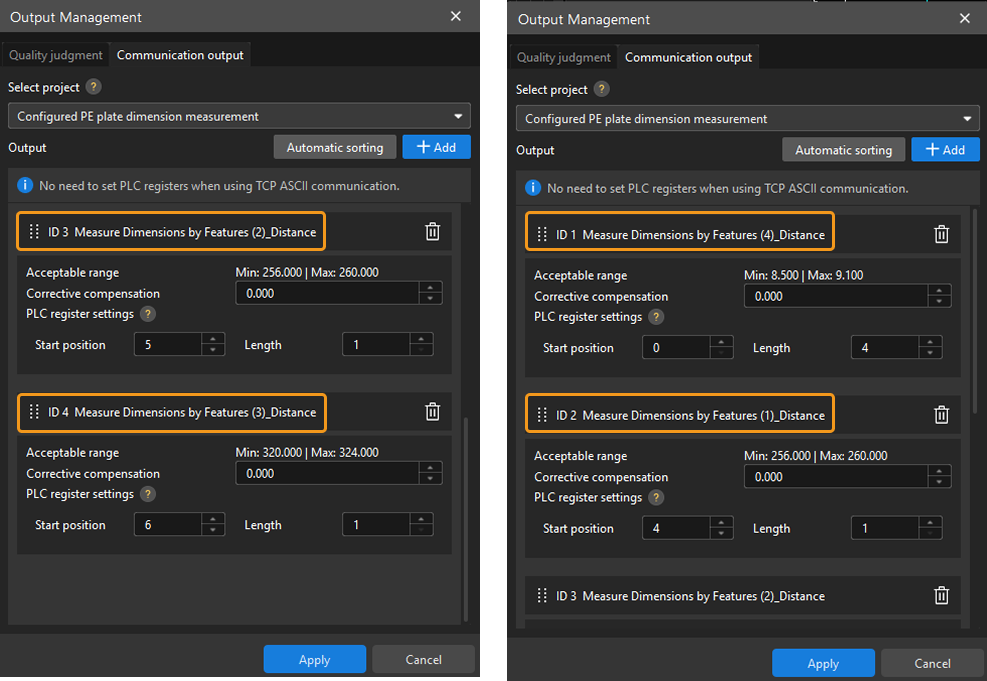The height and width of the screenshot is (681, 987).
Task: Delete the ID 2 output entry
Action: point(941,415)
